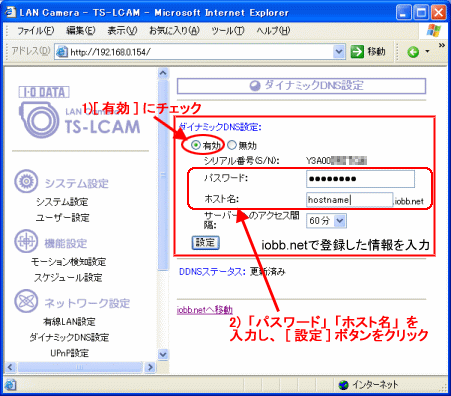Open システム設定 sidebar link

62,202
